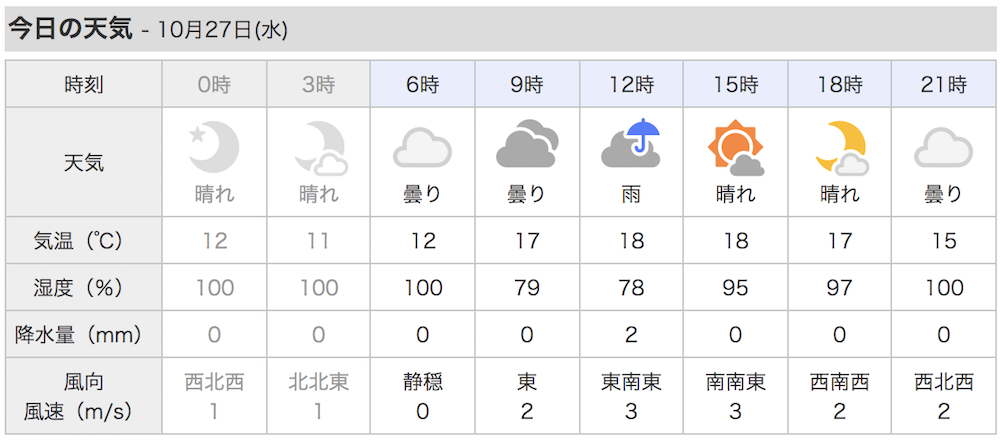
Task: Click the cloud icon at 21時
Action: (943, 147)
